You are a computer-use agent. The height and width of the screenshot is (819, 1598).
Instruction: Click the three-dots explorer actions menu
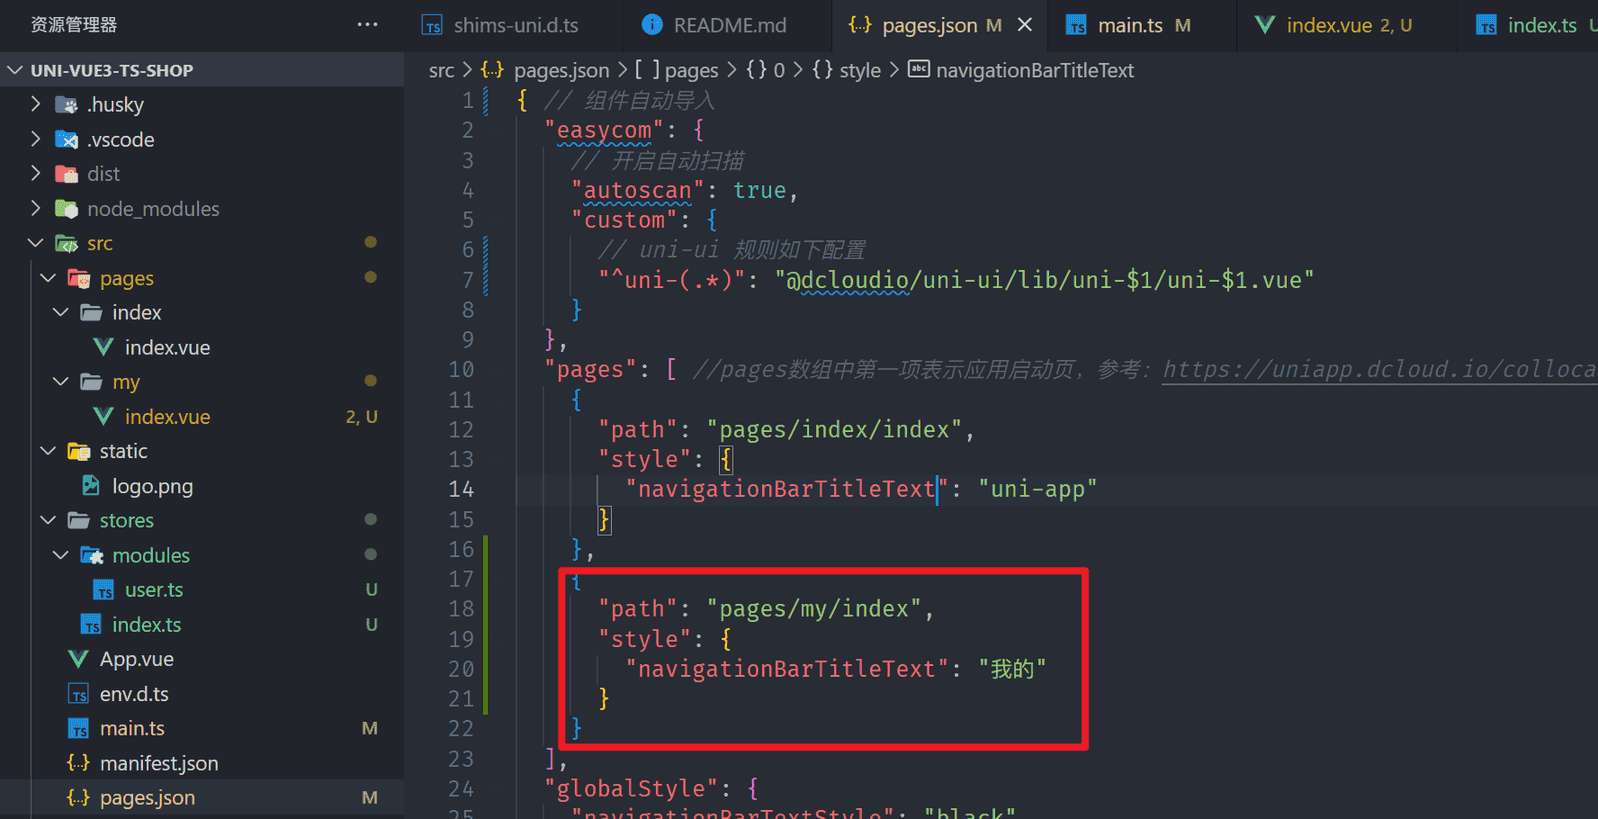click(367, 24)
